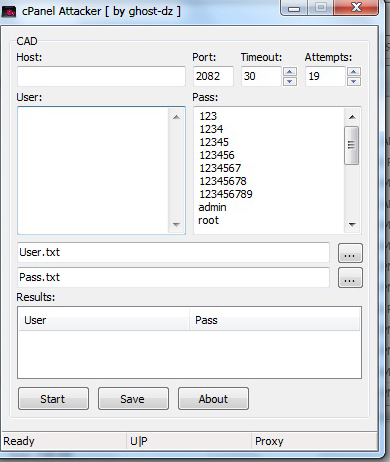Image resolution: width=390 pixels, height=462 pixels.
Task: Increase Attempts using the up spinner arrow
Action: click(354, 72)
